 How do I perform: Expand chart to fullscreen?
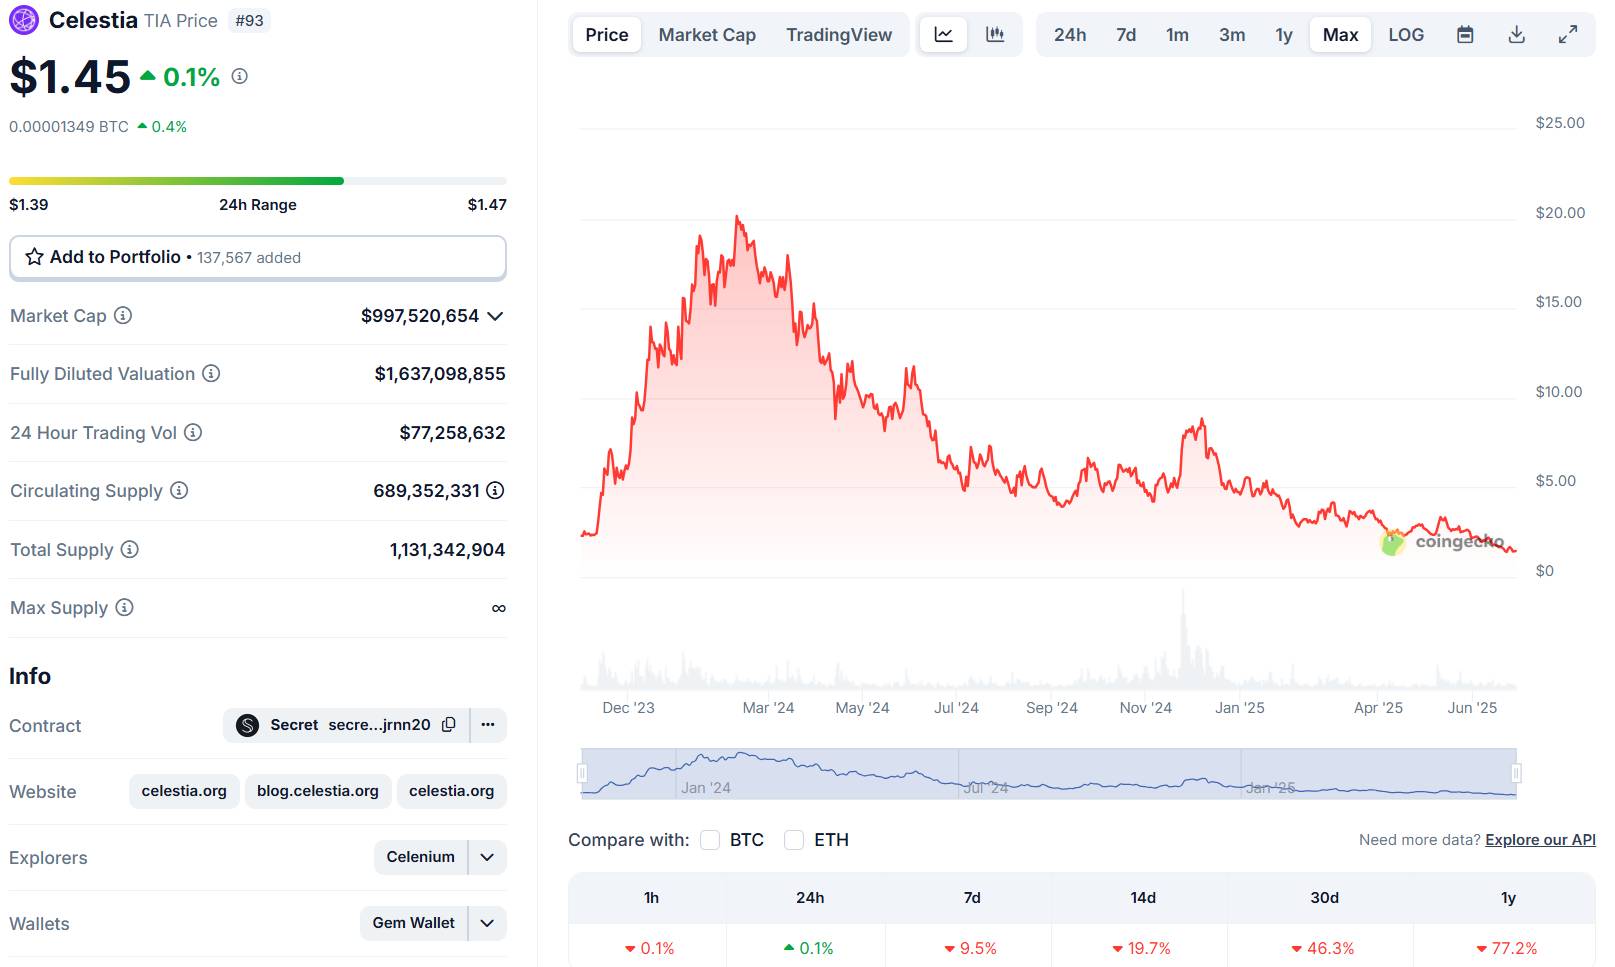[1568, 35]
